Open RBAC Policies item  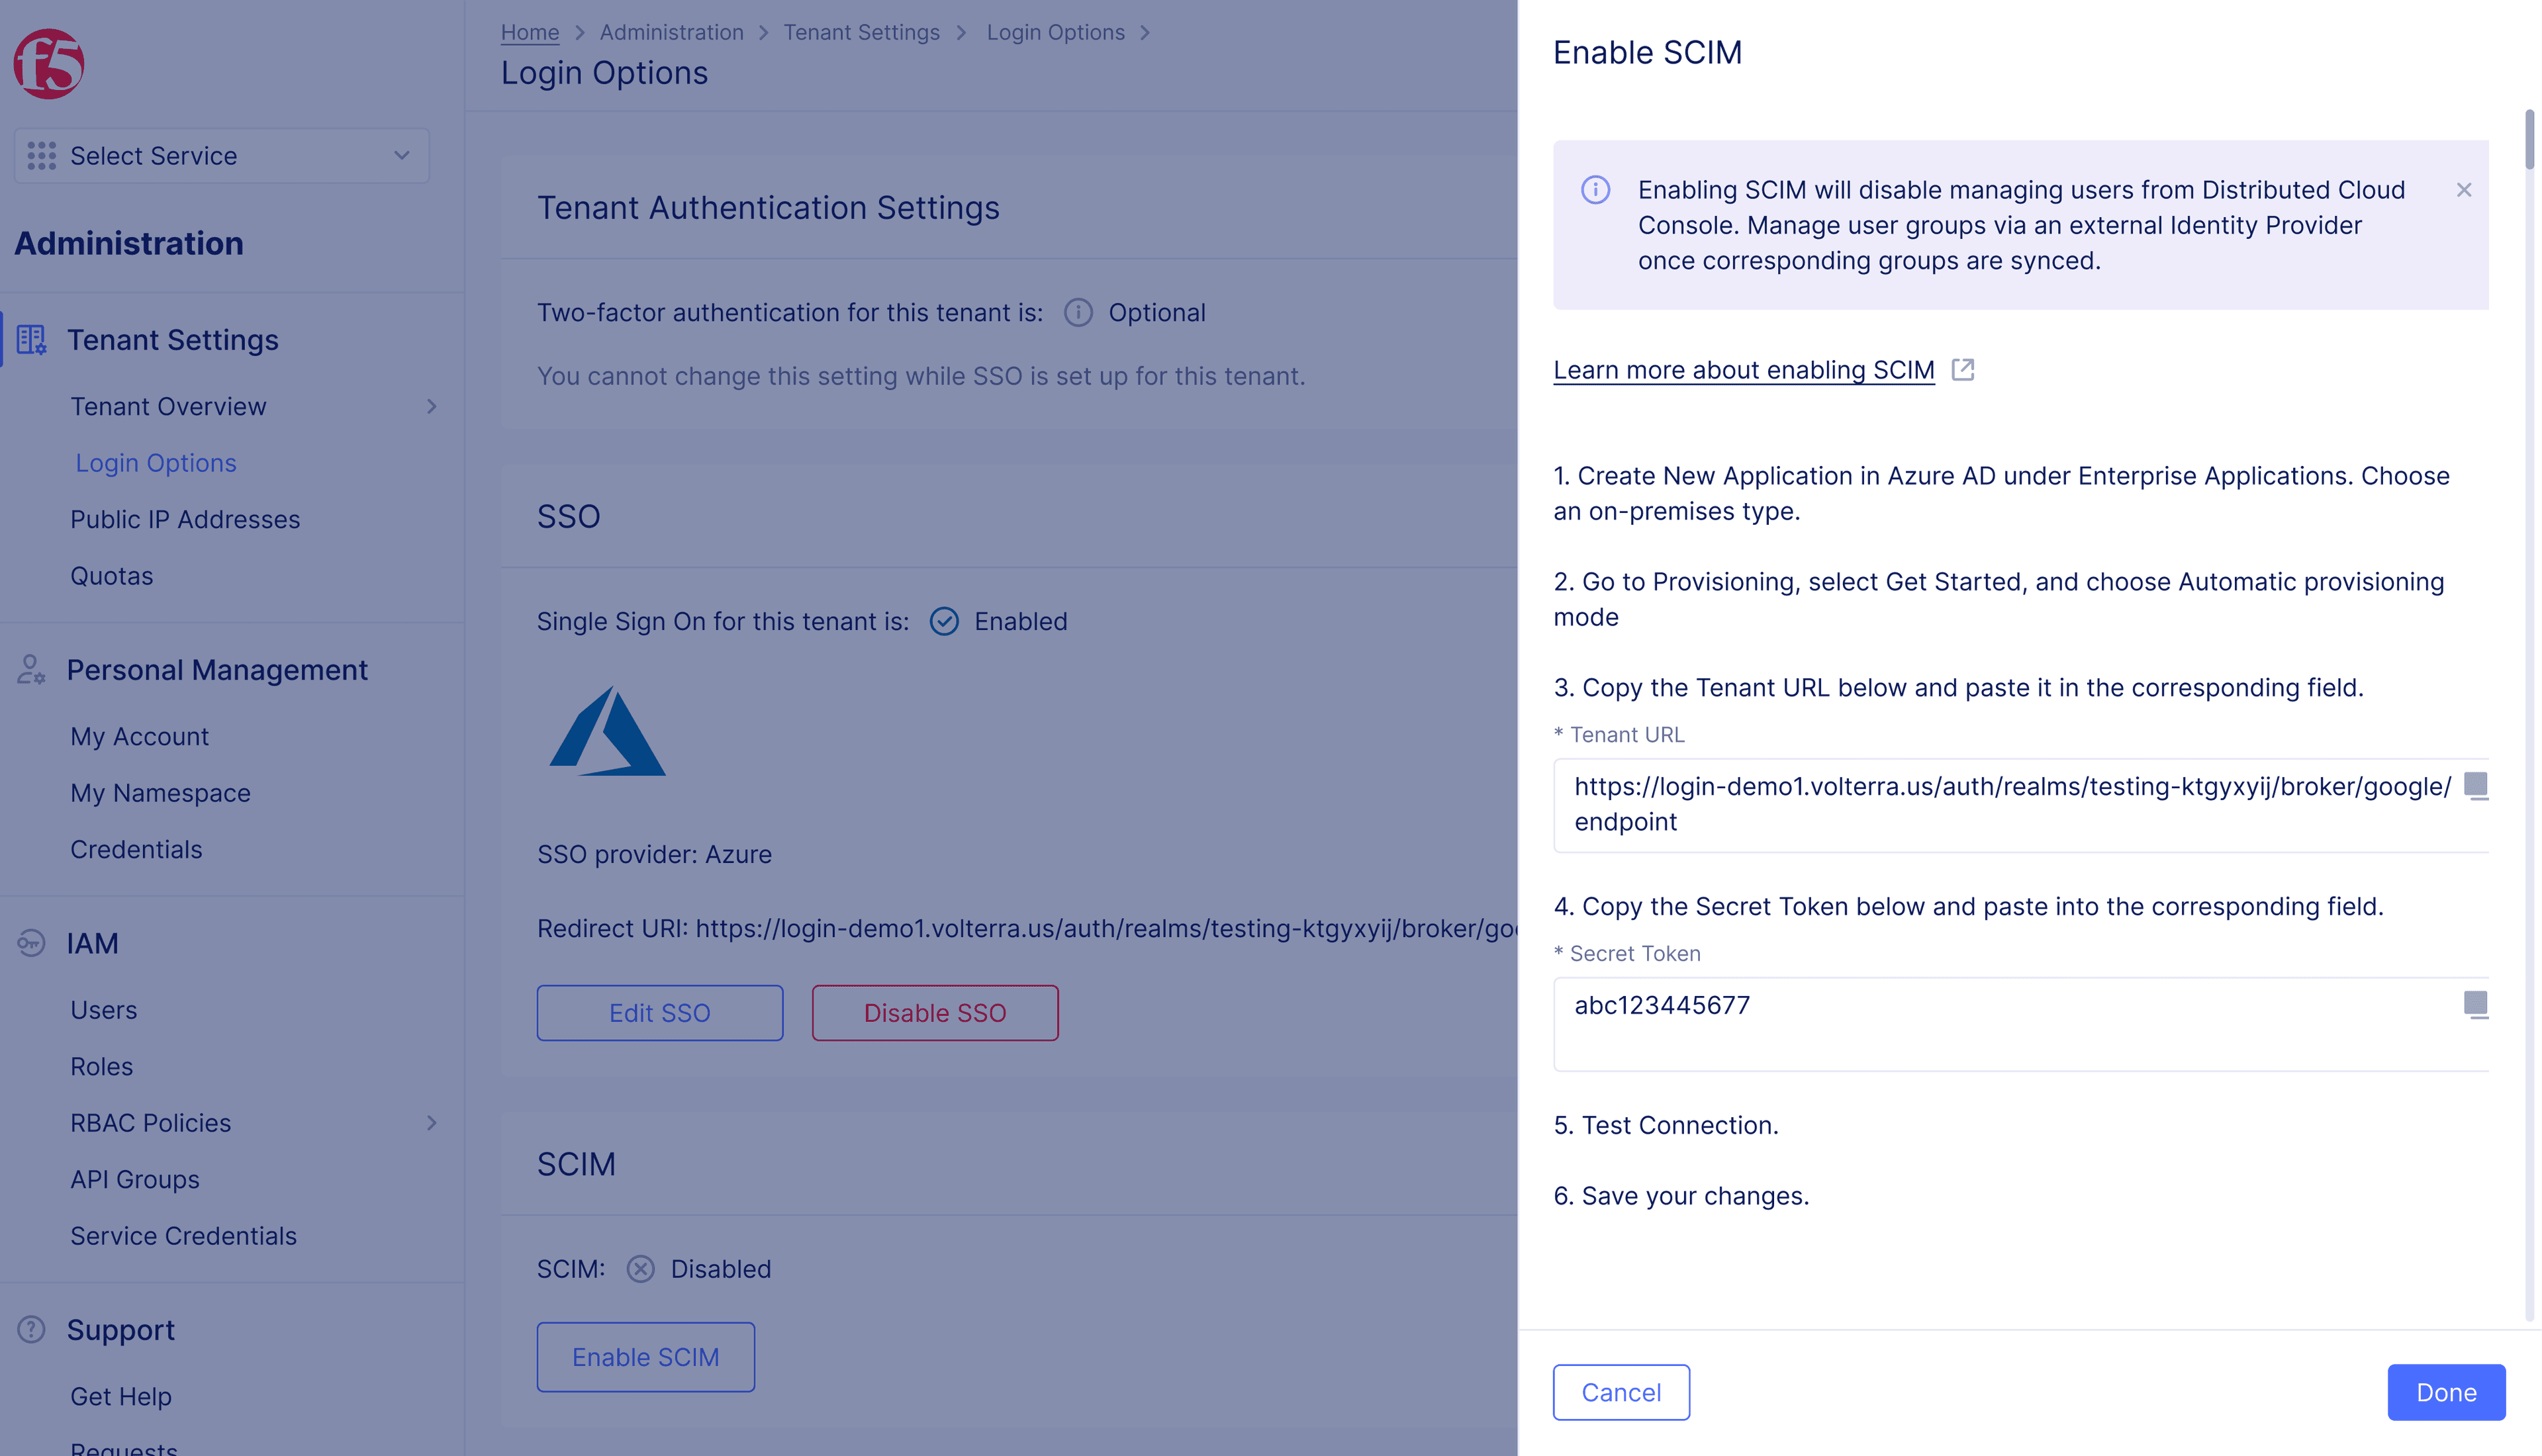tap(151, 1124)
